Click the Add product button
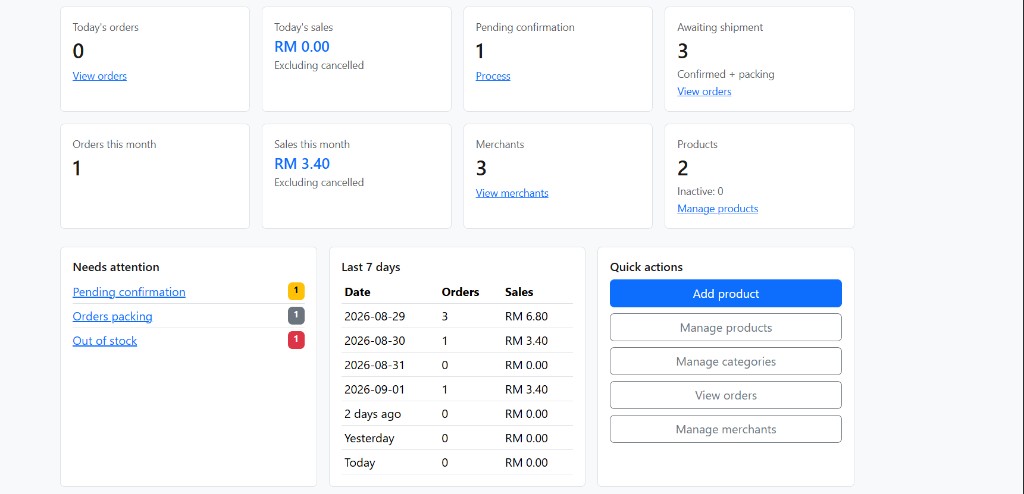This screenshot has width=1024, height=494. pyautogui.click(x=726, y=293)
